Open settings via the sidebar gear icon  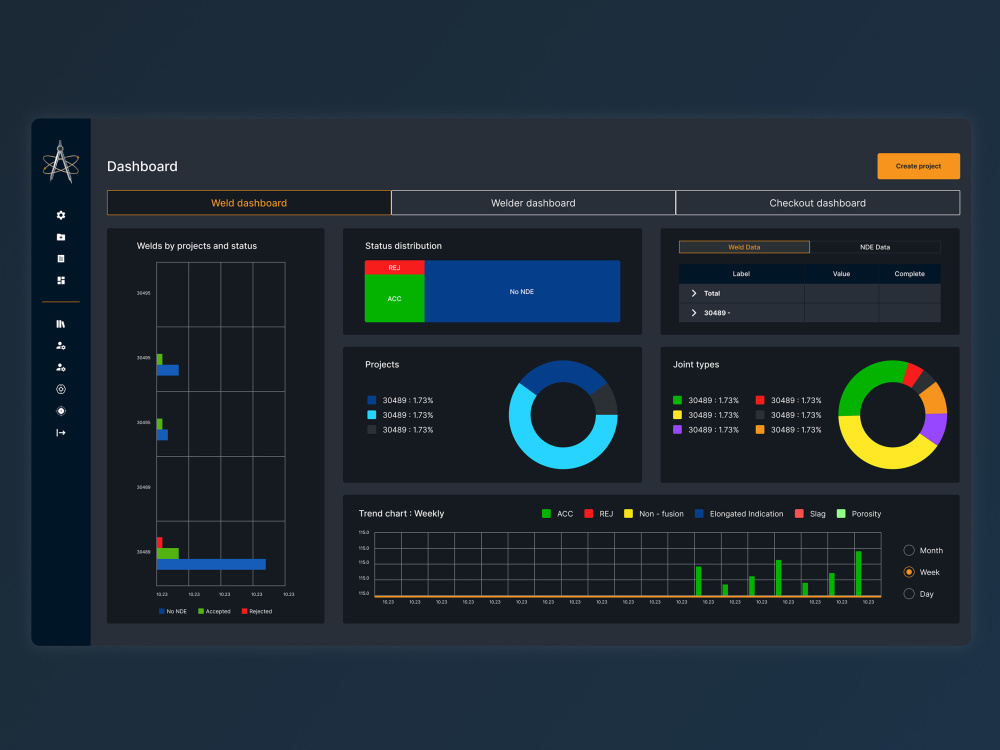(61, 216)
